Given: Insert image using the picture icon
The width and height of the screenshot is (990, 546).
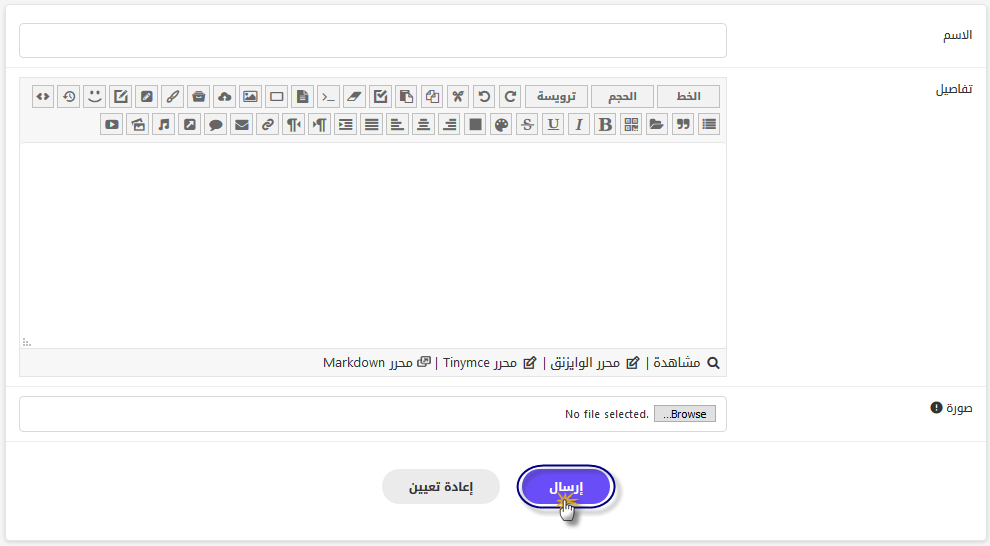Looking at the screenshot, I should (250, 97).
